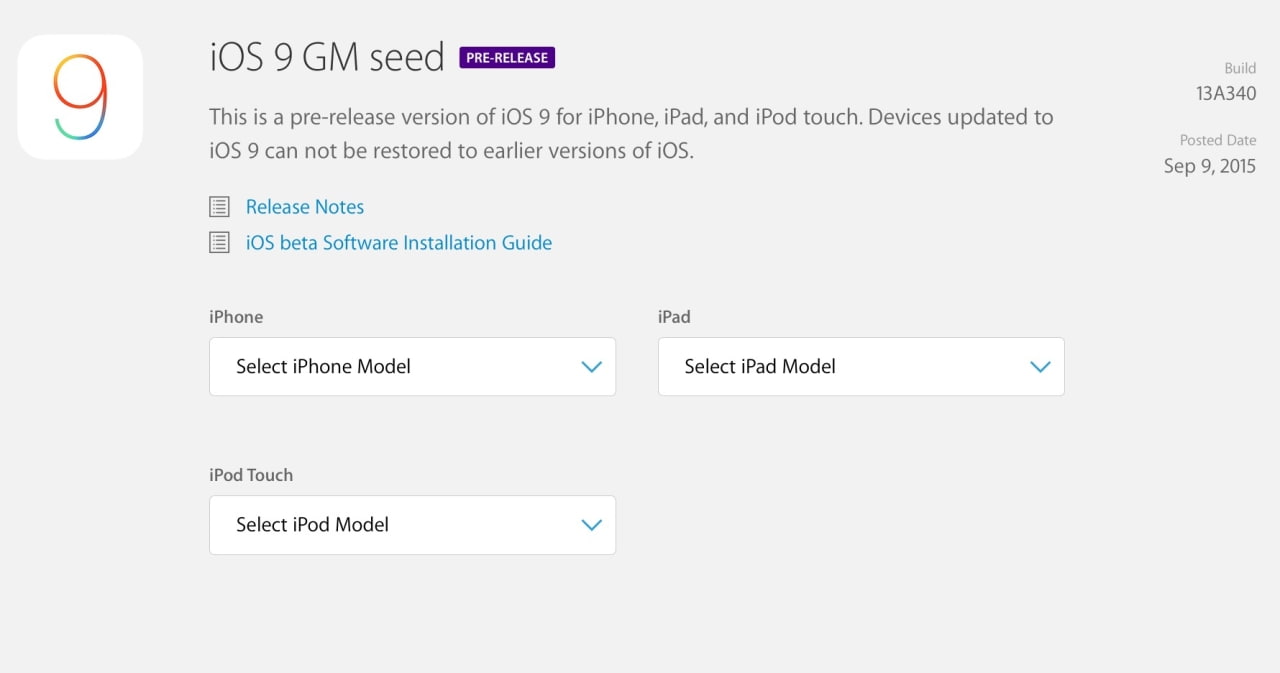Viewport: 1280px width, 673px height.
Task: Open the Select iPod Model dropdown
Action: [x=412, y=525]
